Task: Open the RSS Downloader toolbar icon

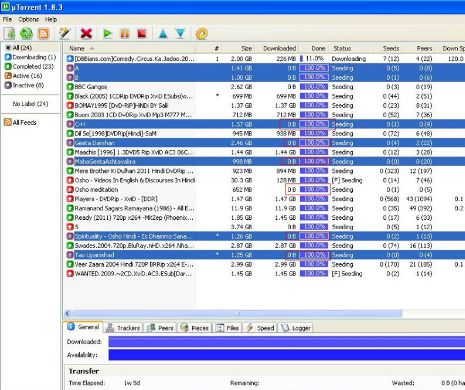Action: (x=44, y=34)
